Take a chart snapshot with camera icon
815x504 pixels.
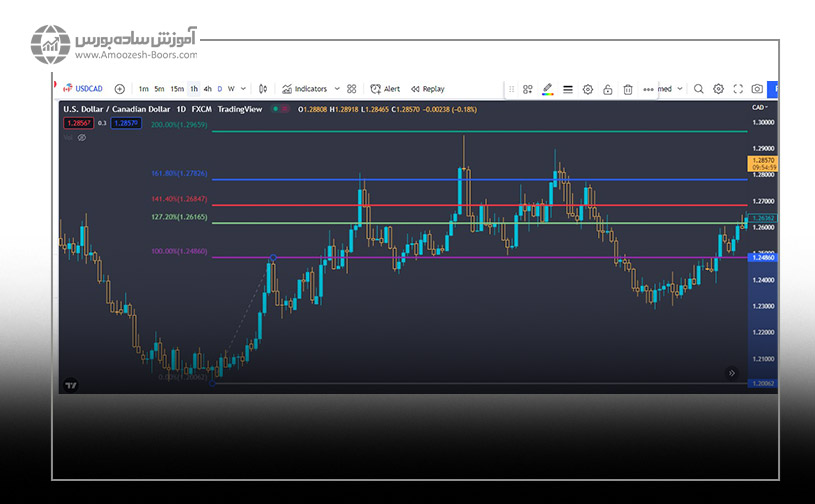click(x=757, y=89)
